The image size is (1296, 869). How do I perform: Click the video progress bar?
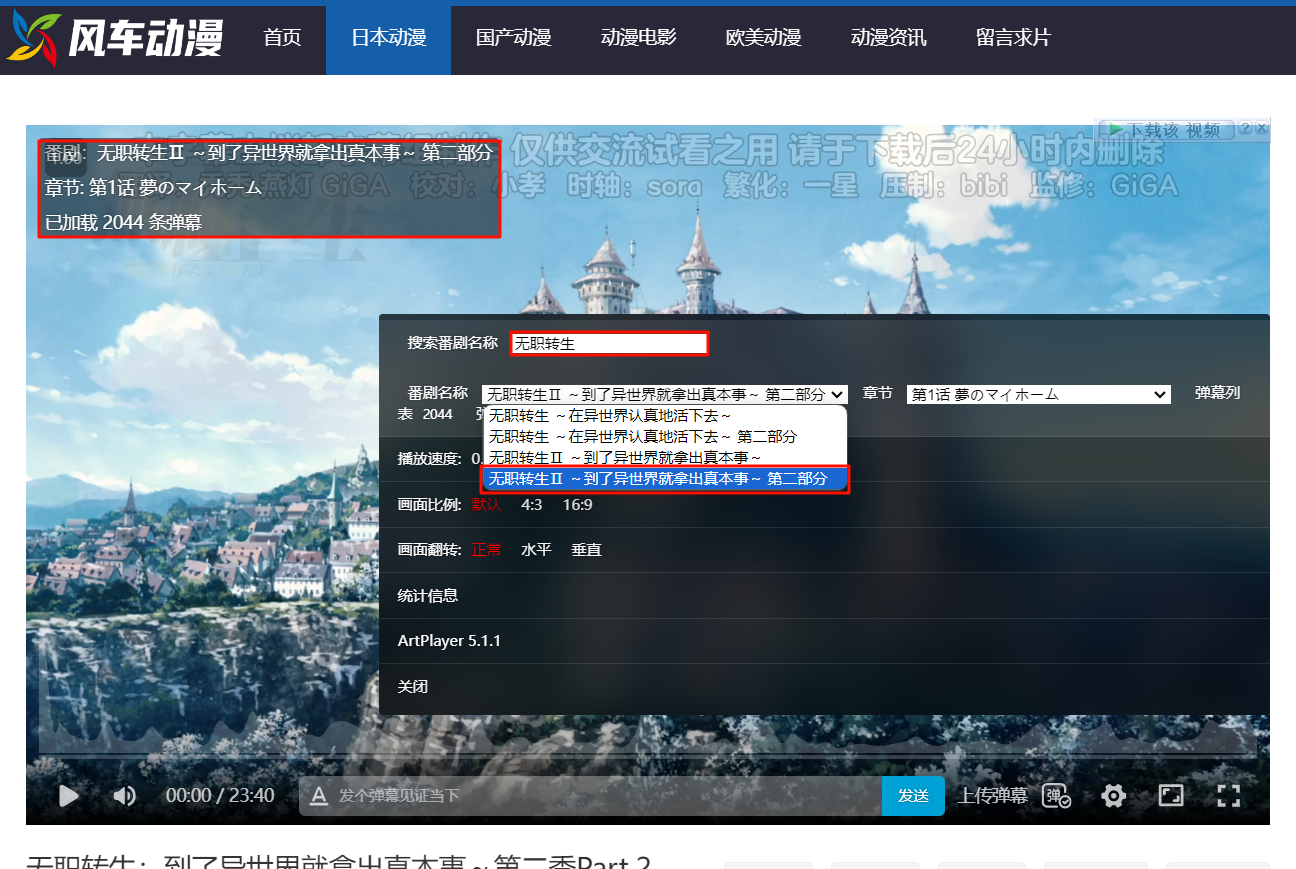click(648, 753)
